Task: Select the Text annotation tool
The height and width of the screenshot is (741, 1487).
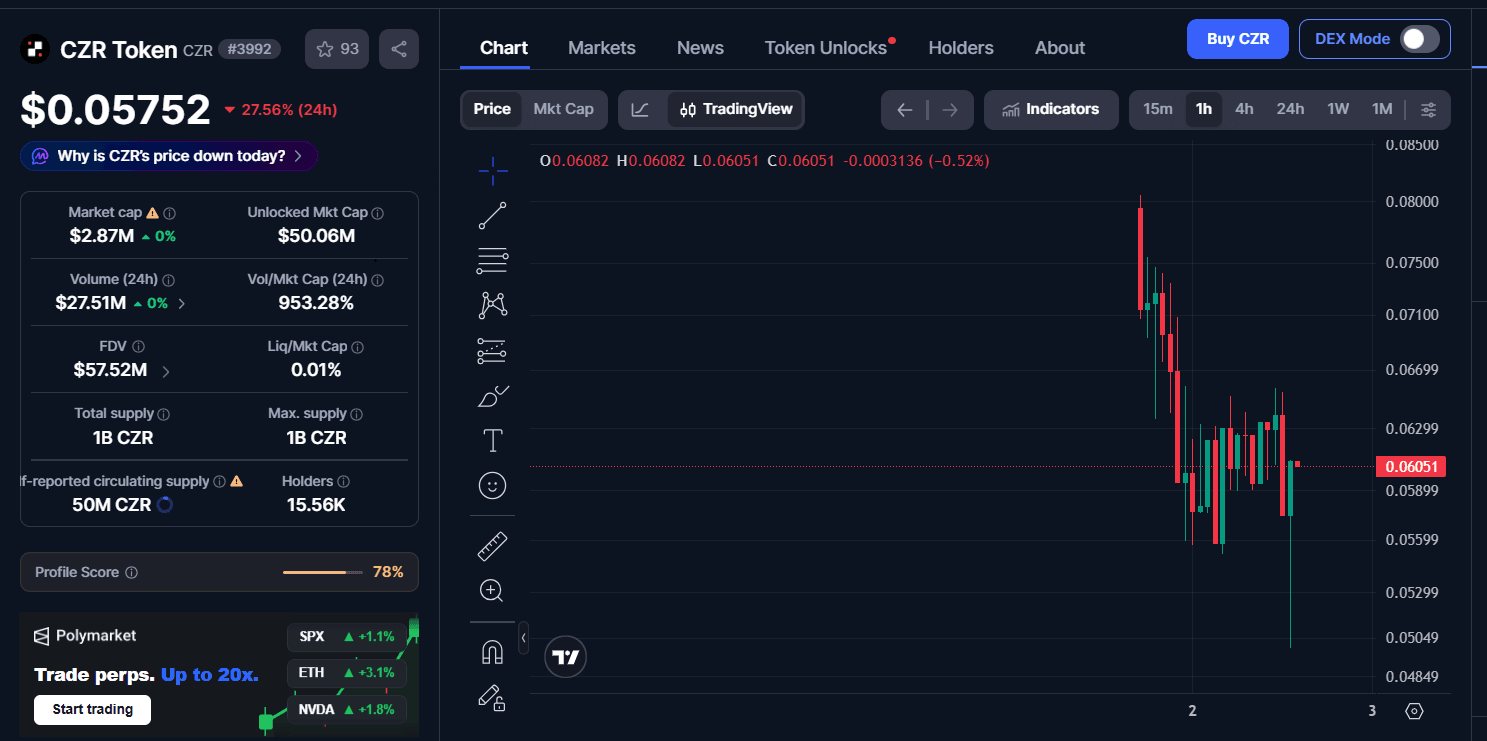Action: [492, 441]
